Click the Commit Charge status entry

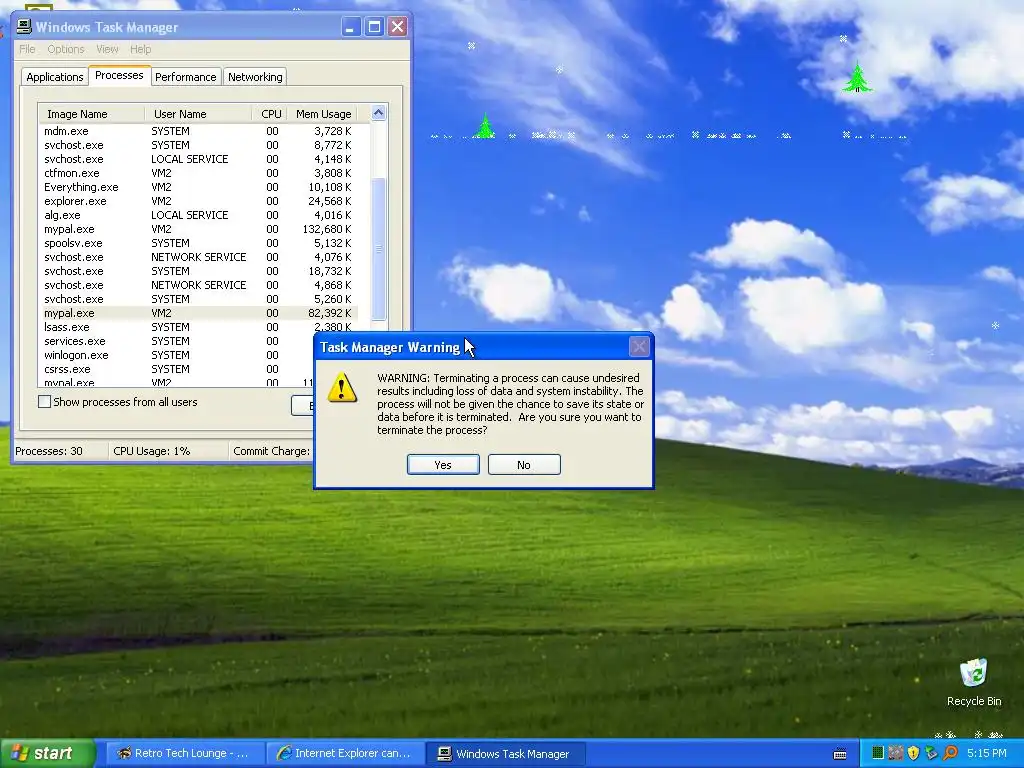271,451
